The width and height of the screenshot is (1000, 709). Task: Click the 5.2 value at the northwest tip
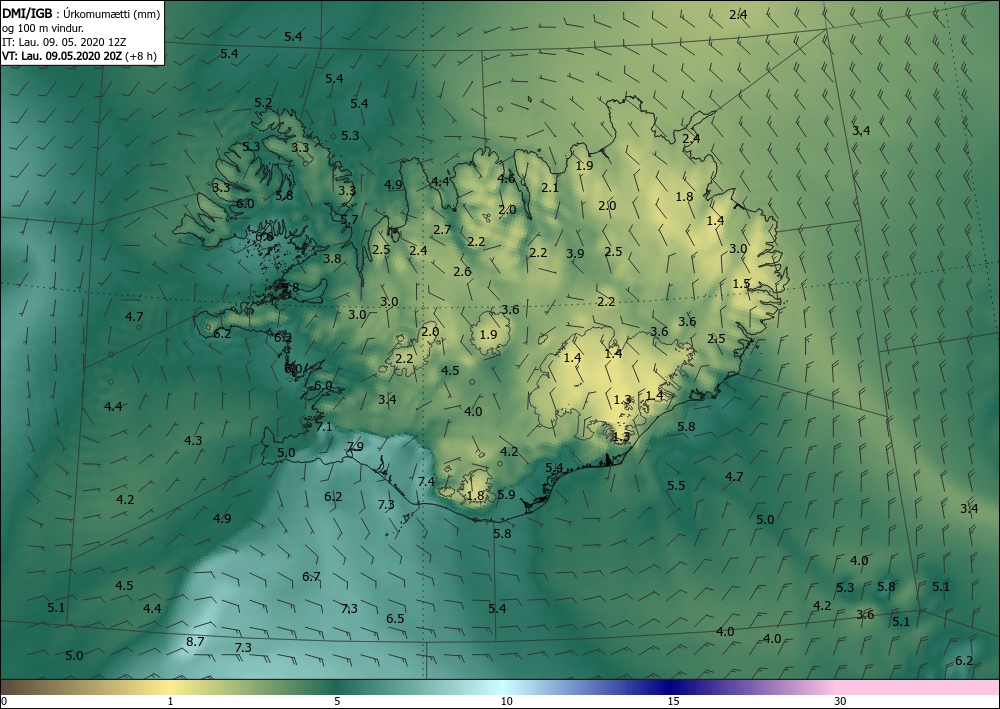[263, 103]
